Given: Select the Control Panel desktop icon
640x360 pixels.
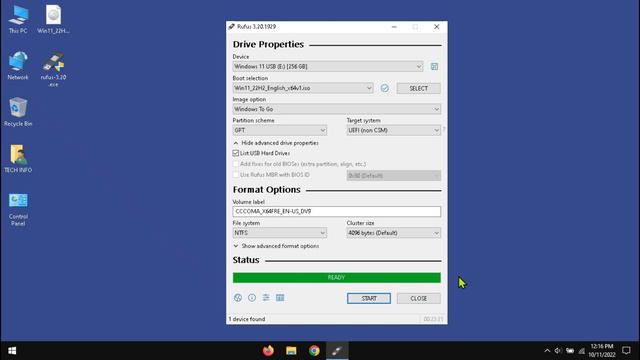Looking at the screenshot, I should click(x=18, y=209).
